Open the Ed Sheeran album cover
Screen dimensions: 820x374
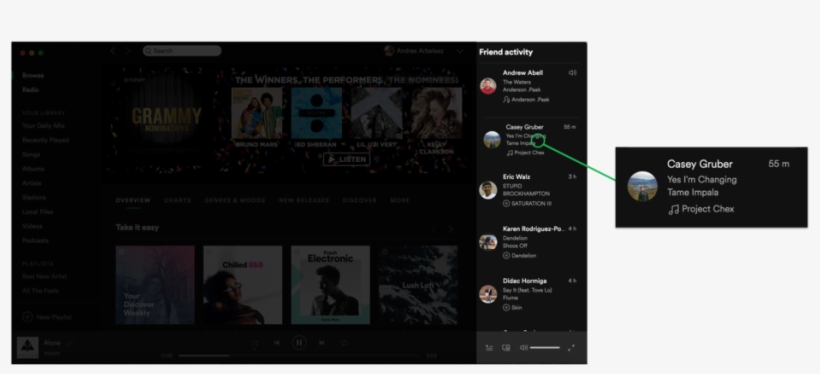(x=316, y=113)
